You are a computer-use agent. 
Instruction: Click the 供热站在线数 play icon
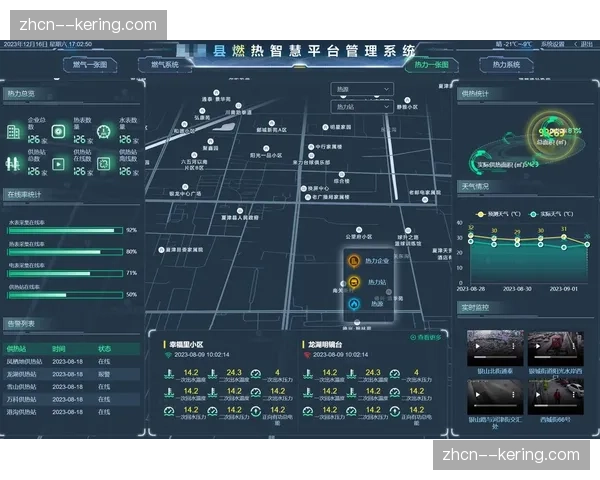58,163
